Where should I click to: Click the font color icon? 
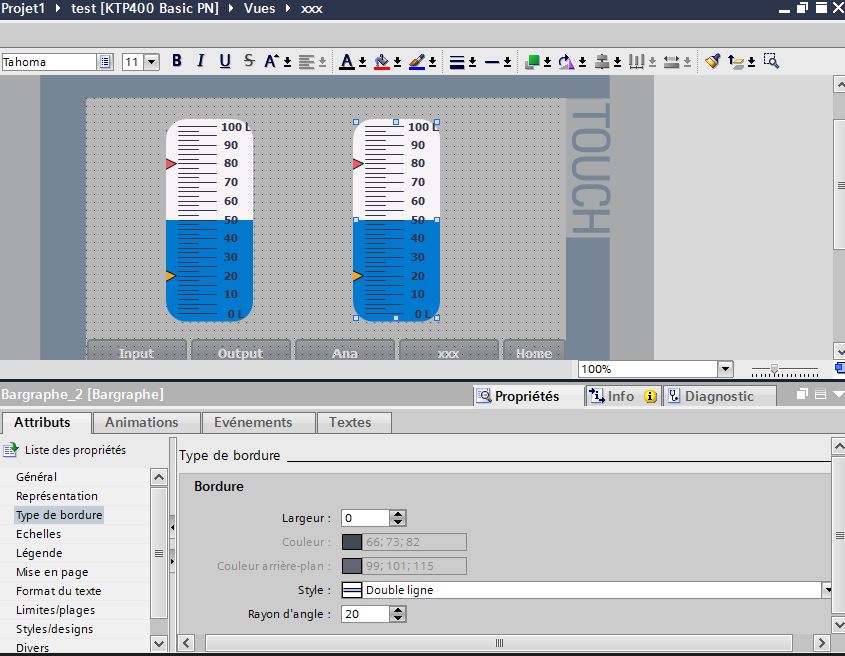coord(347,61)
